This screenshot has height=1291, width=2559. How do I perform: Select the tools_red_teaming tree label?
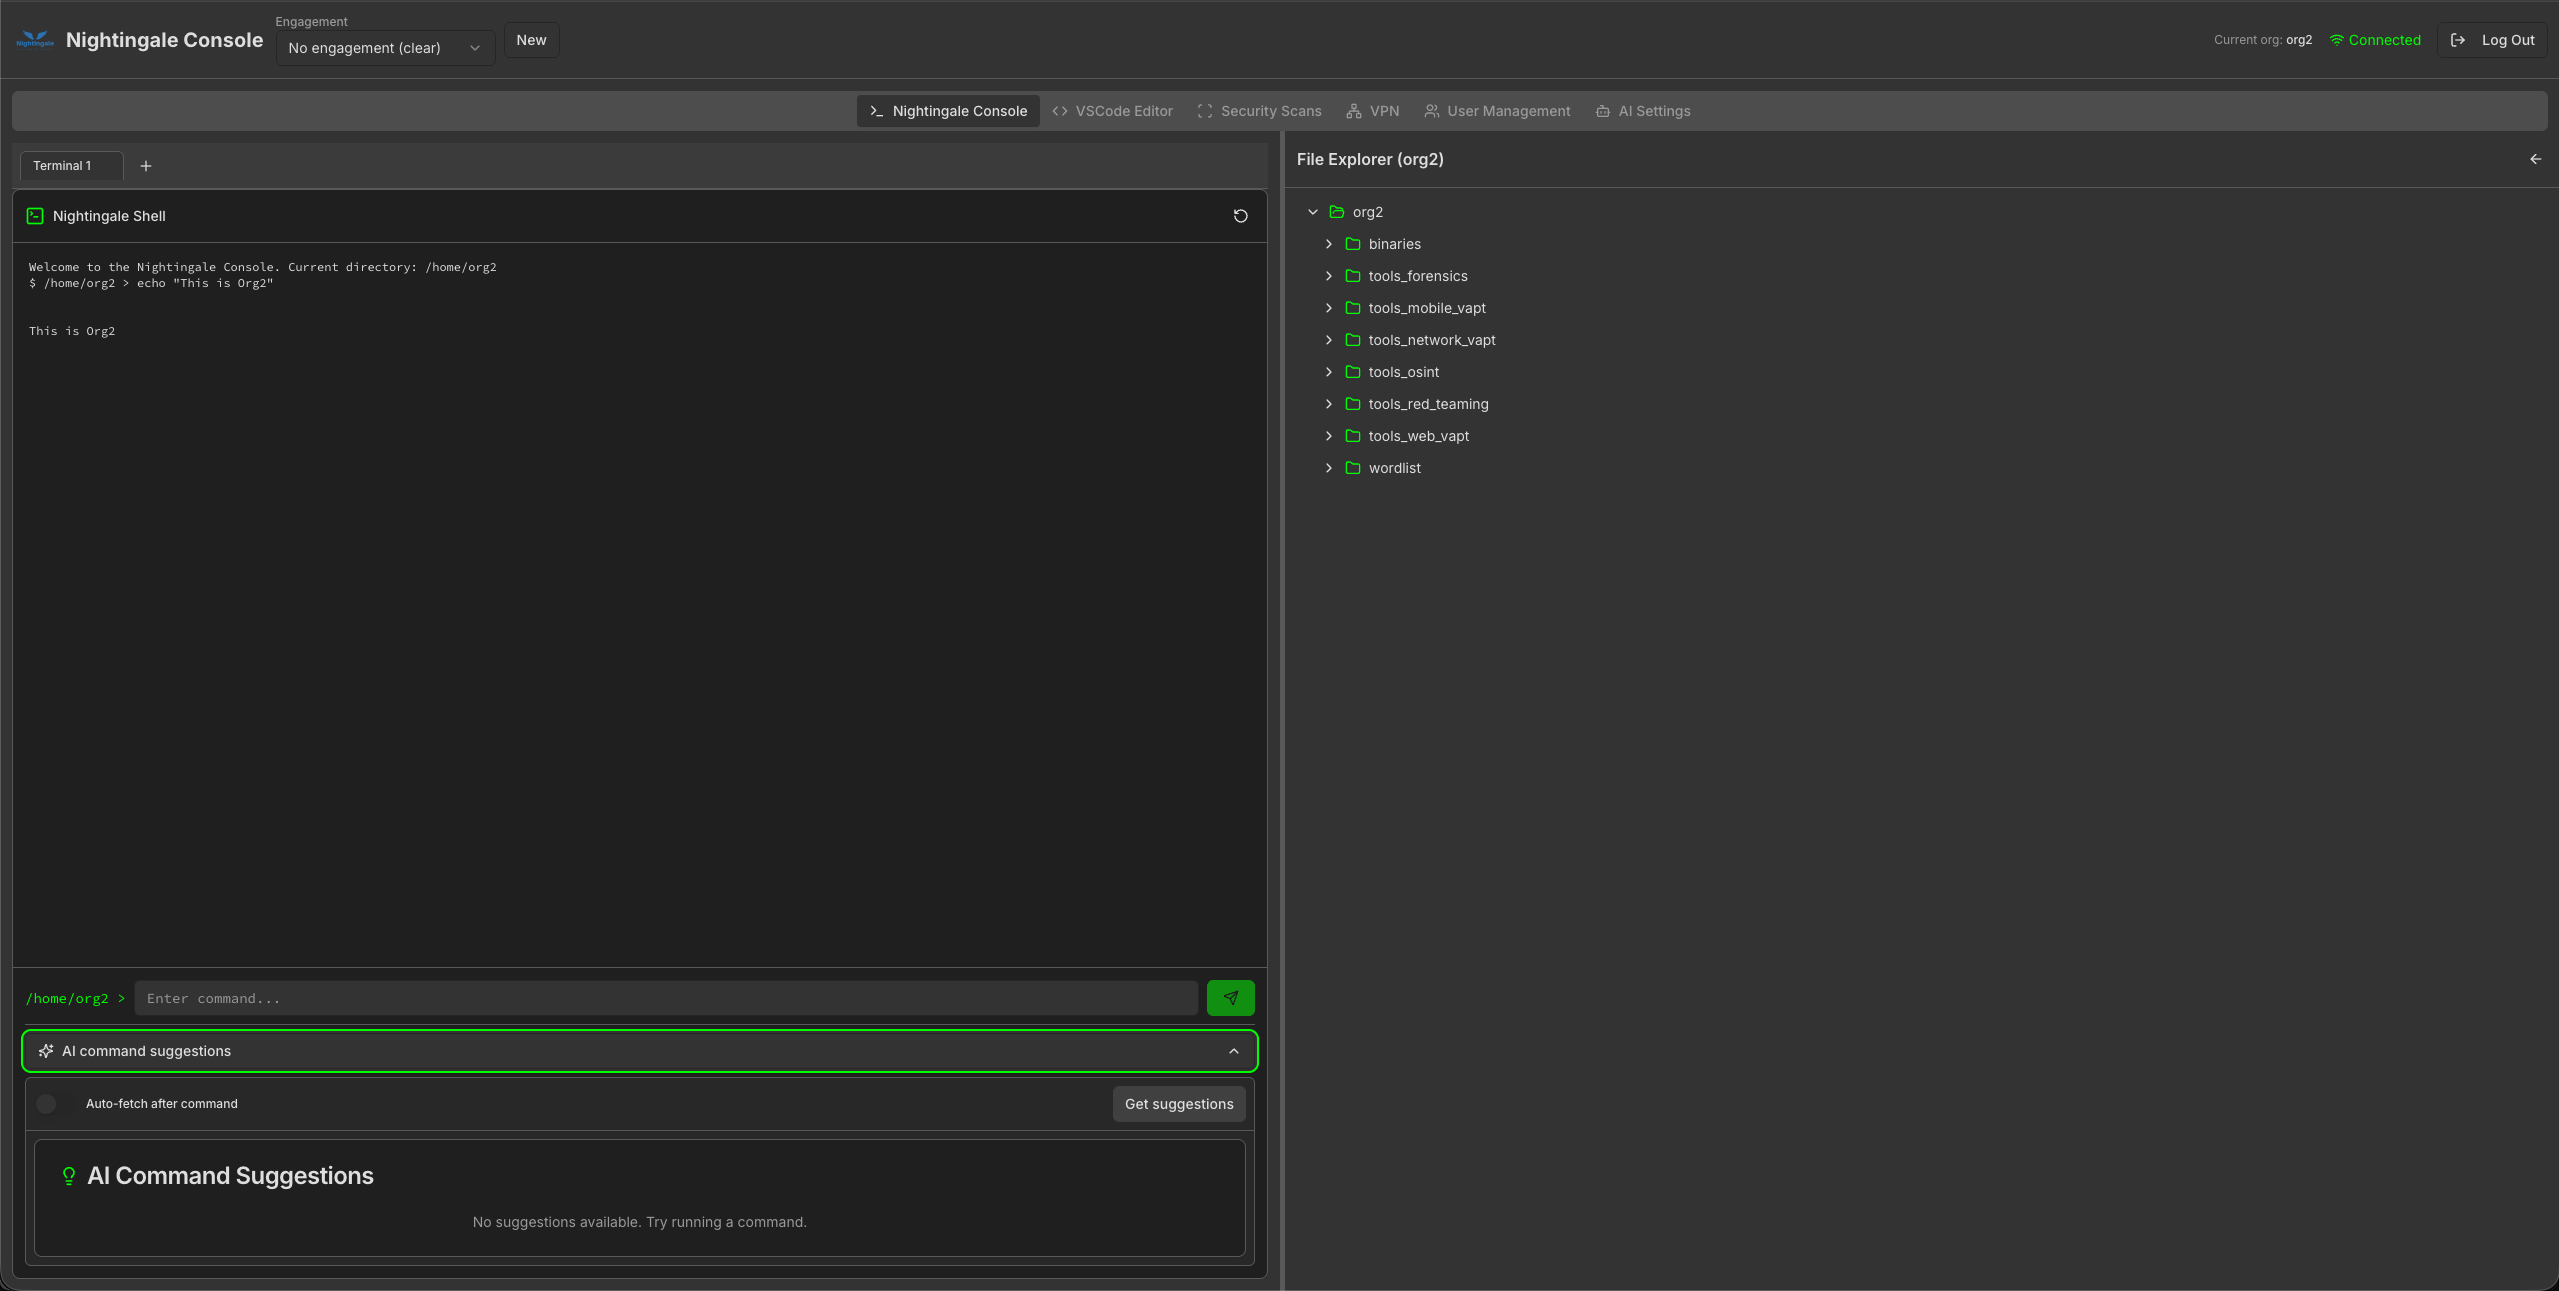[x=1428, y=404]
